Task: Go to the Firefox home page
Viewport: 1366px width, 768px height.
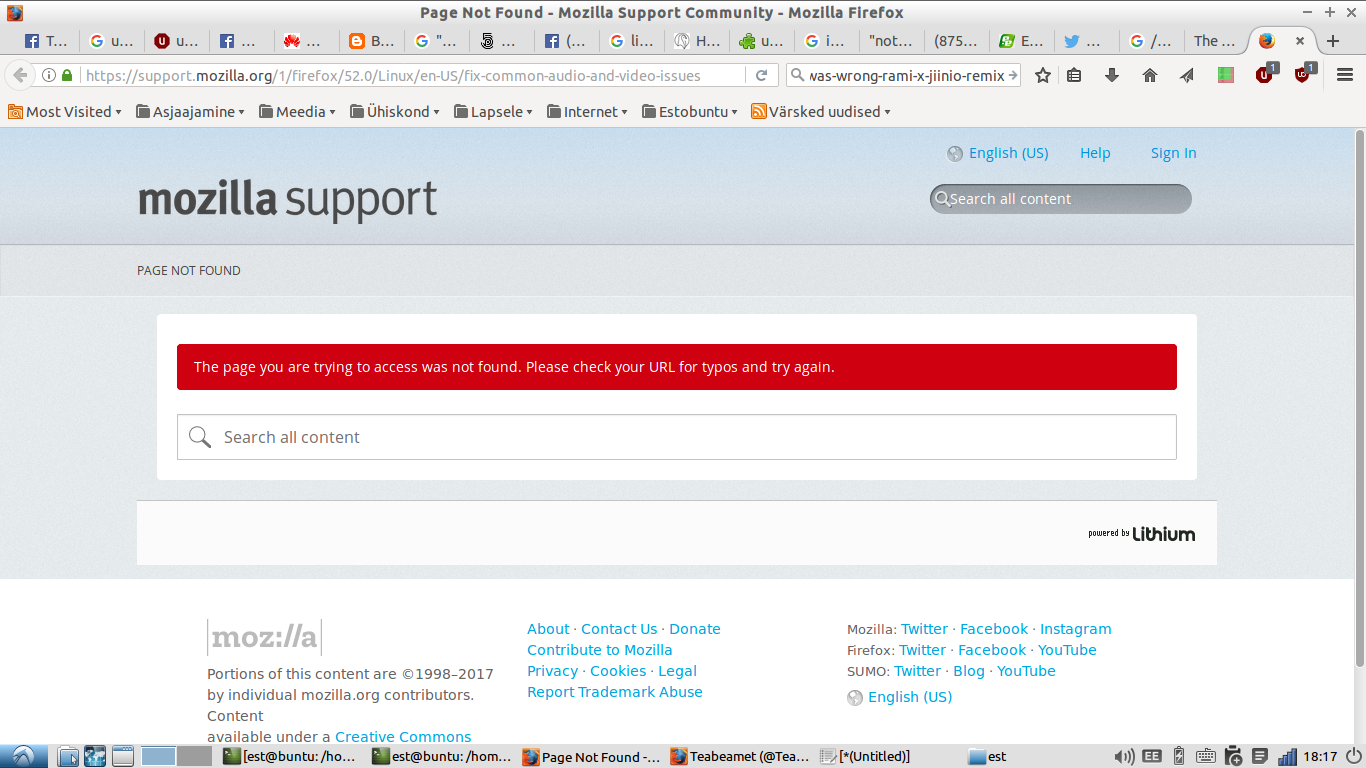Action: pos(1150,75)
